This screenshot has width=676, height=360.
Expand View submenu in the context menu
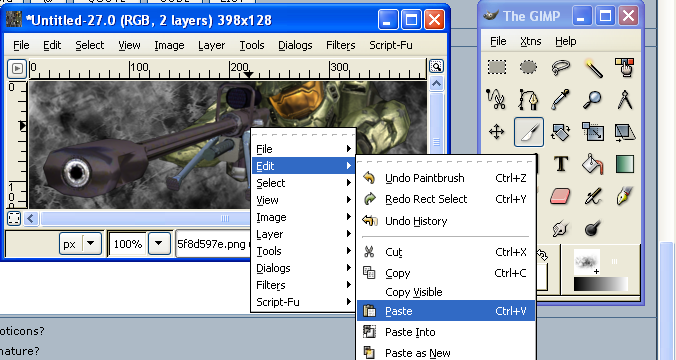pyautogui.click(x=303, y=200)
